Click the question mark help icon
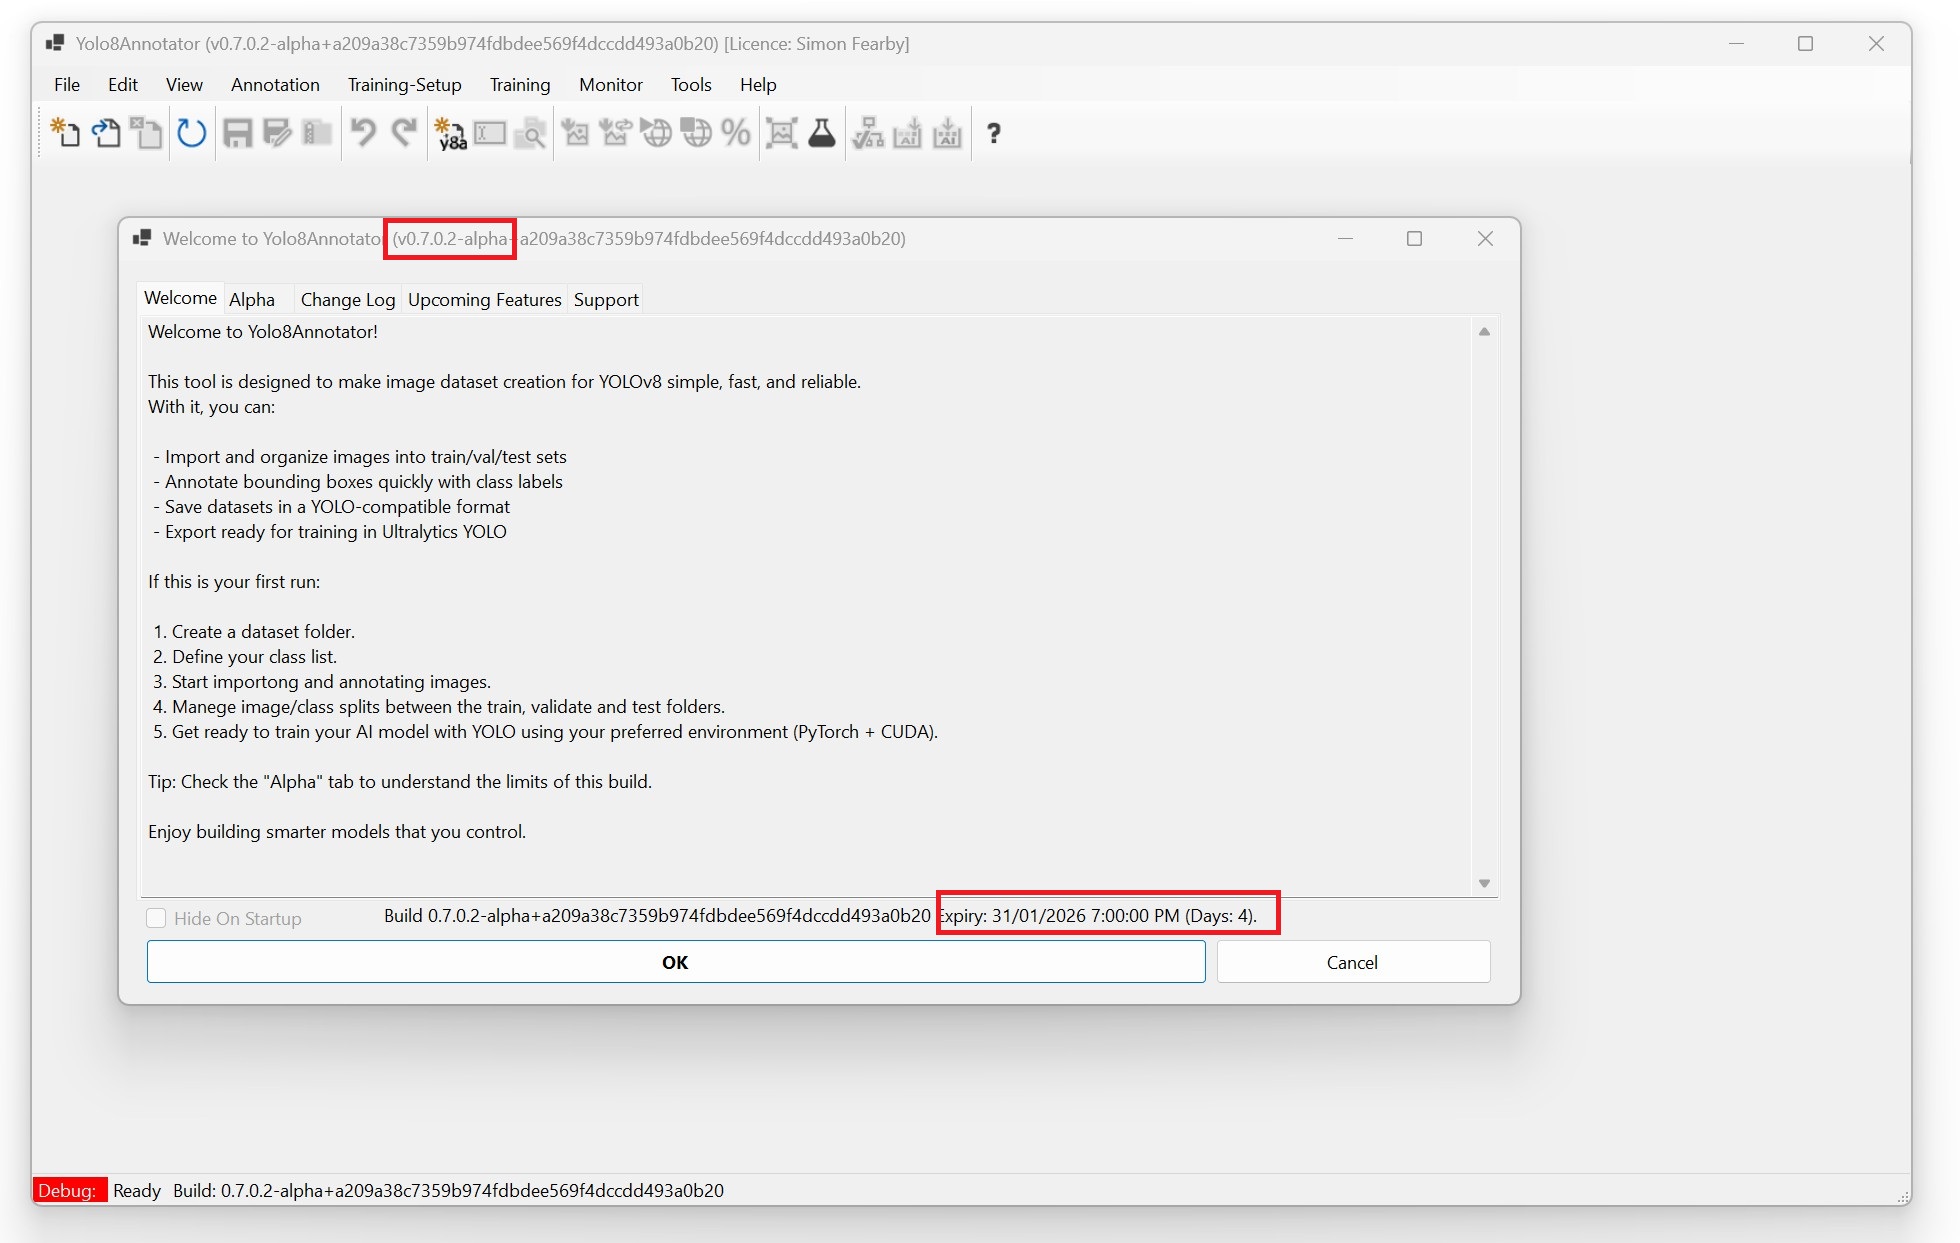1960x1243 pixels. 993,133
